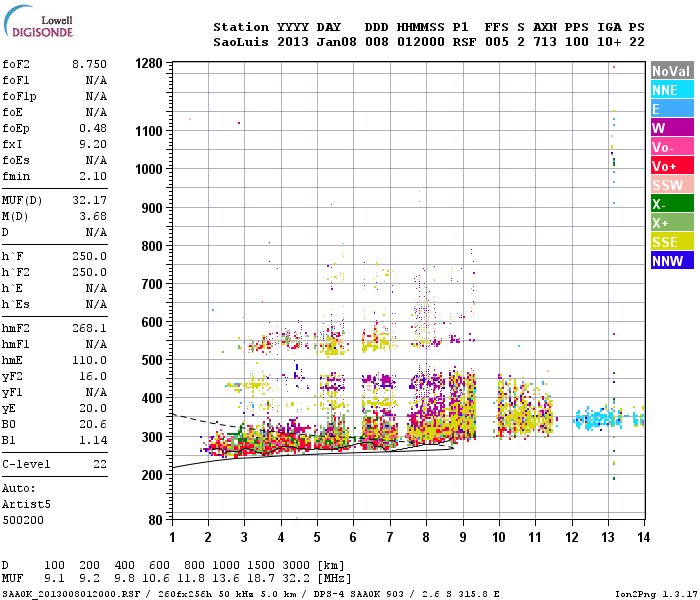Click the 13 MHz frequency axis label
This screenshot has height=600, width=700.
pos(608,537)
